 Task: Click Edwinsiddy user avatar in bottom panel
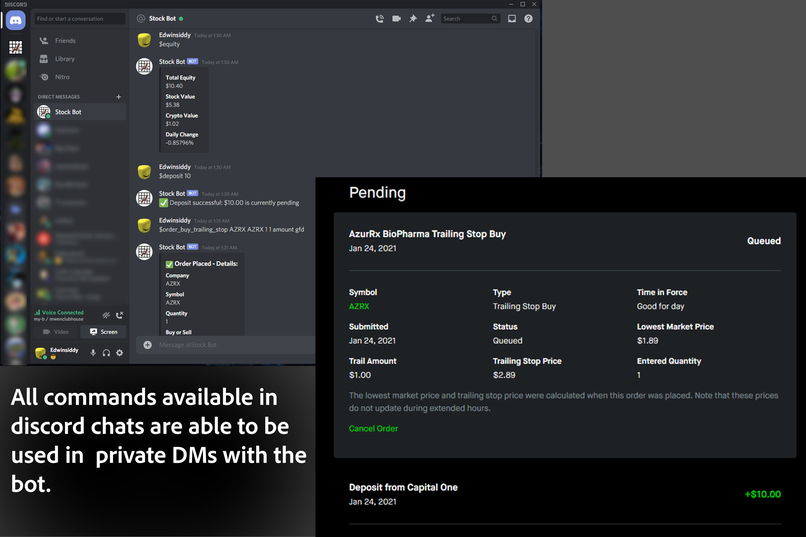41,353
